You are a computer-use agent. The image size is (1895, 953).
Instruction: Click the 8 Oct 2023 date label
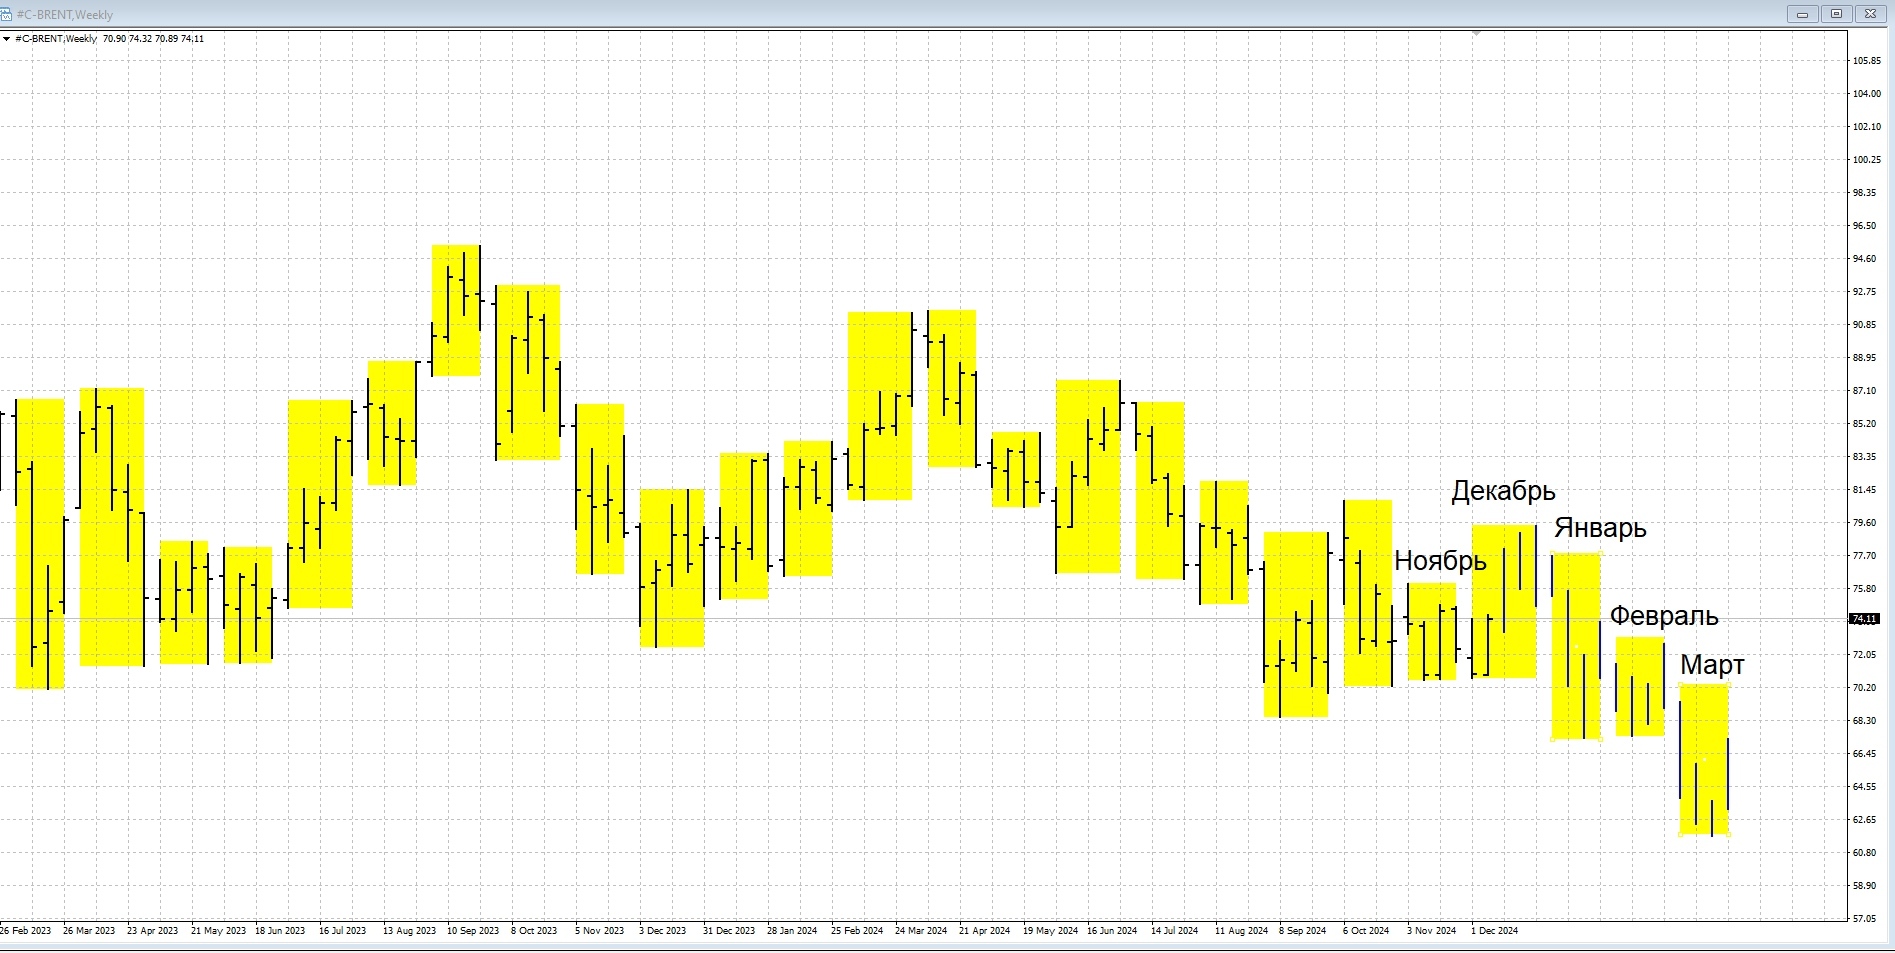coord(534,931)
